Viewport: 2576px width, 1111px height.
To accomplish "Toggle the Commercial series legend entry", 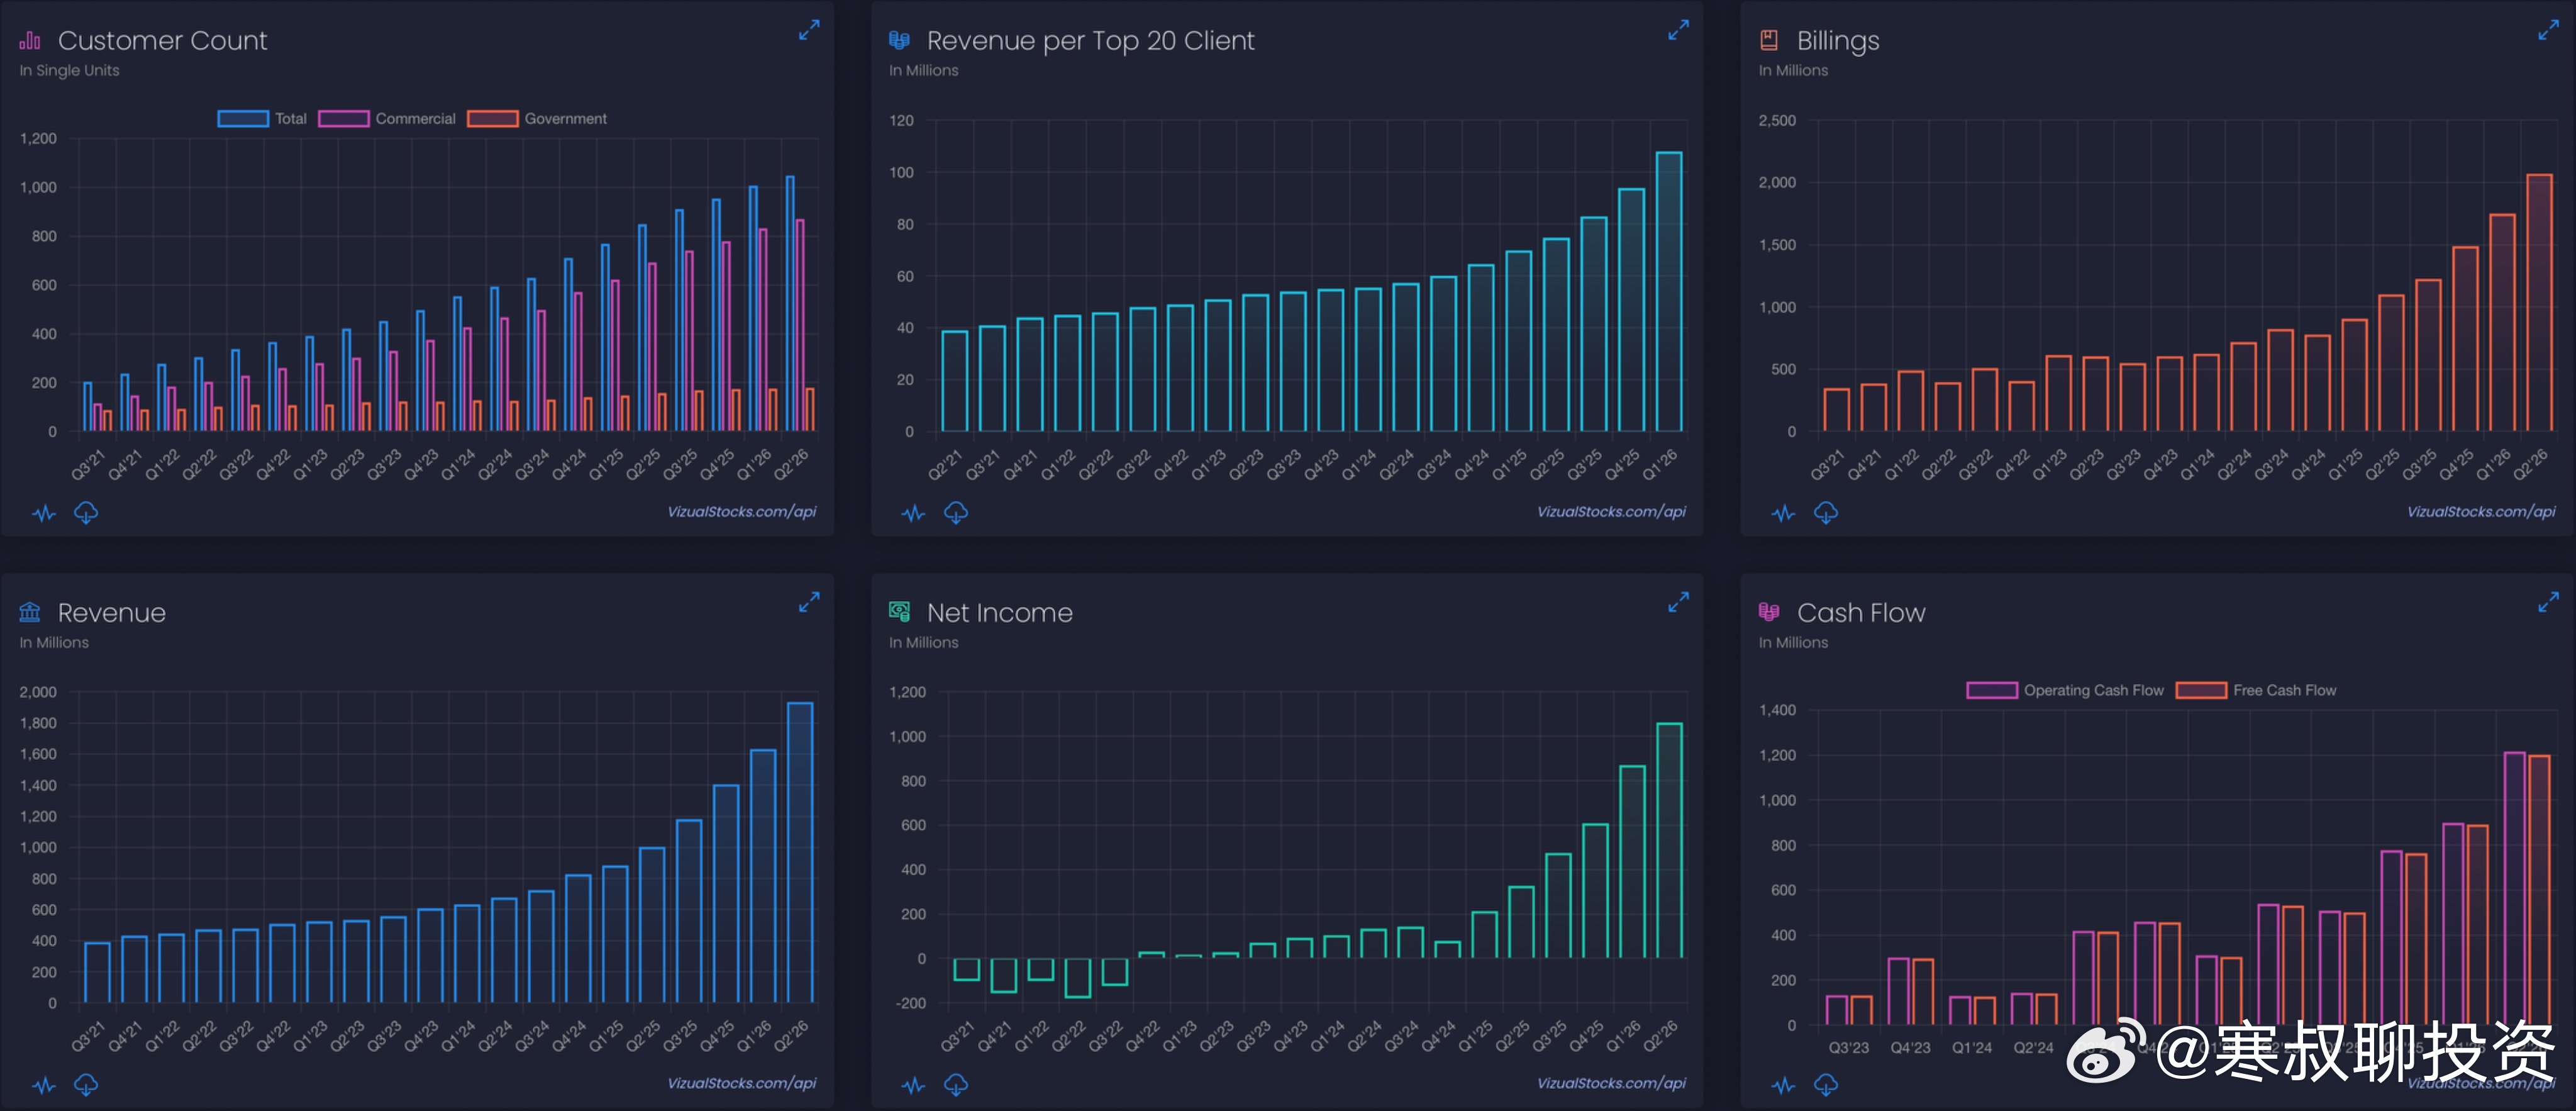I will [387, 118].
